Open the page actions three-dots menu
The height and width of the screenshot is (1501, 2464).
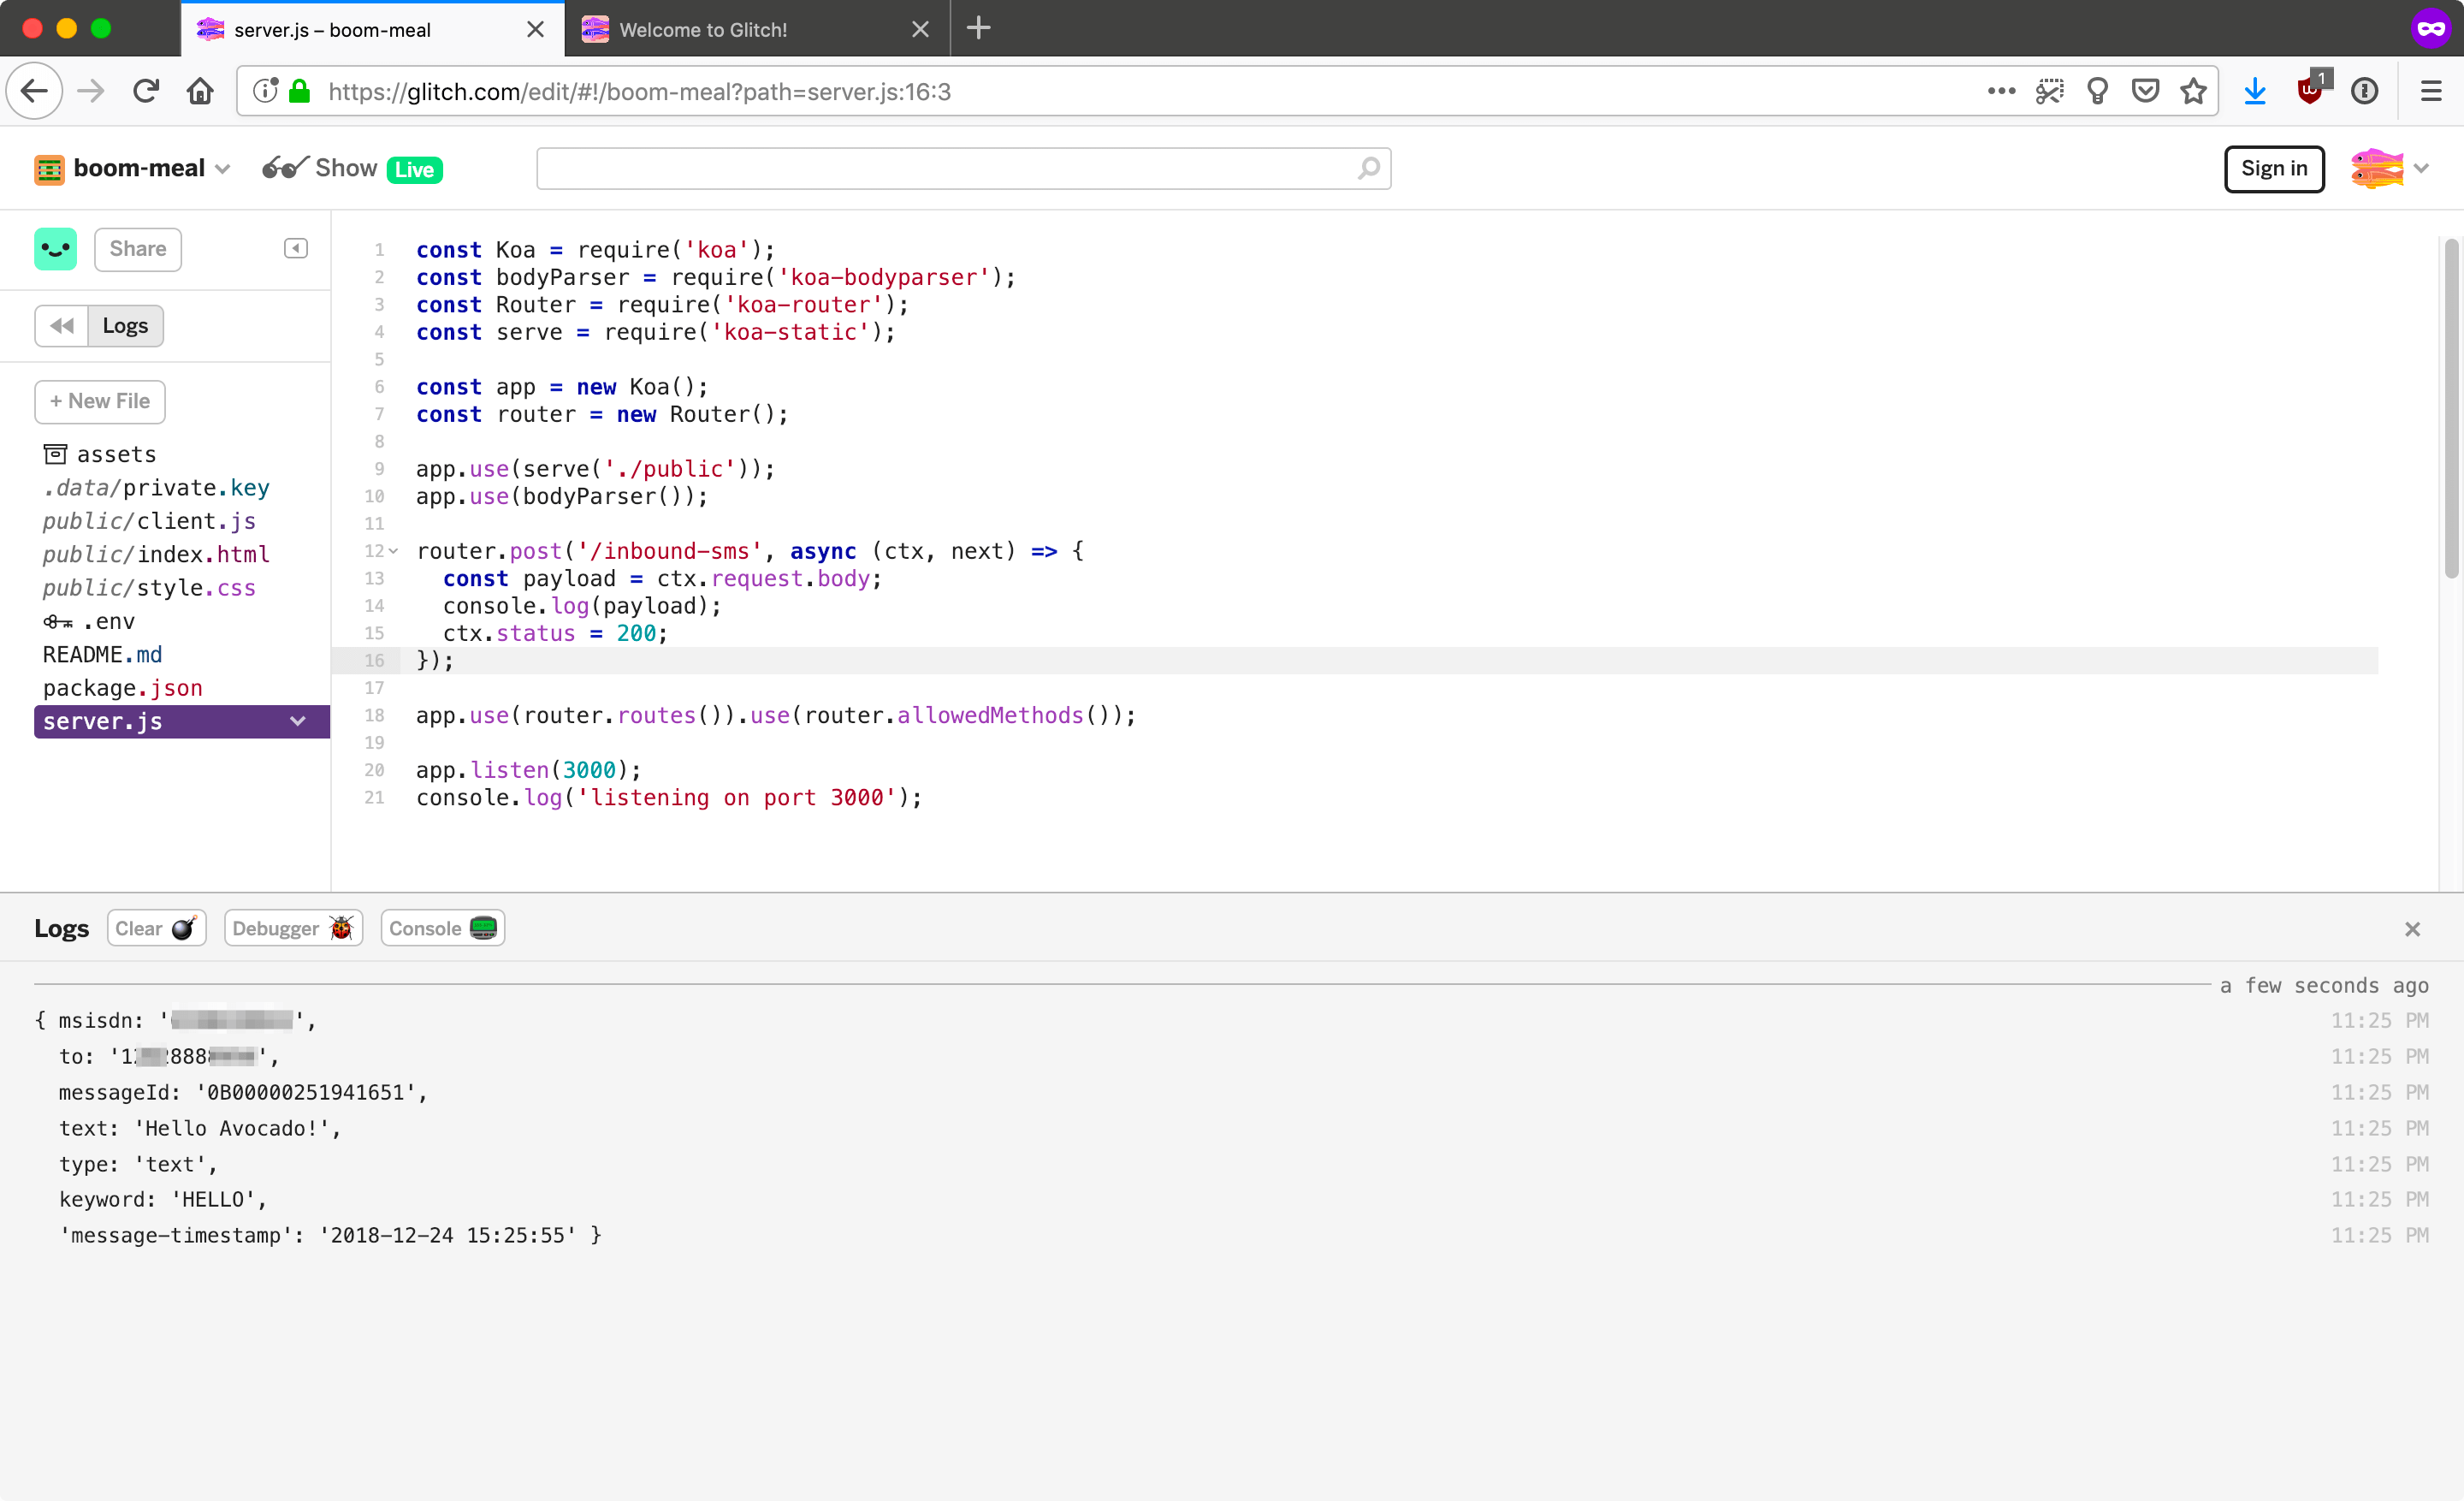[2001, 91]
